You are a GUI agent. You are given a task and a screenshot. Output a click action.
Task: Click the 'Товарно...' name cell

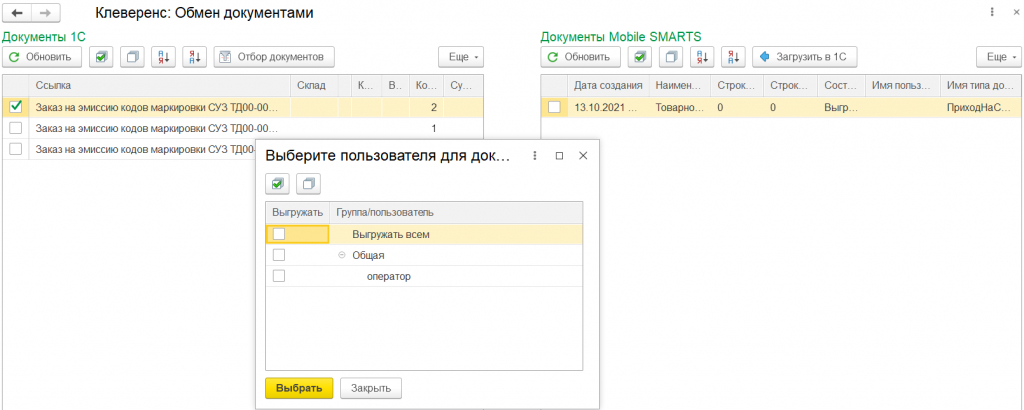(680, 107)
